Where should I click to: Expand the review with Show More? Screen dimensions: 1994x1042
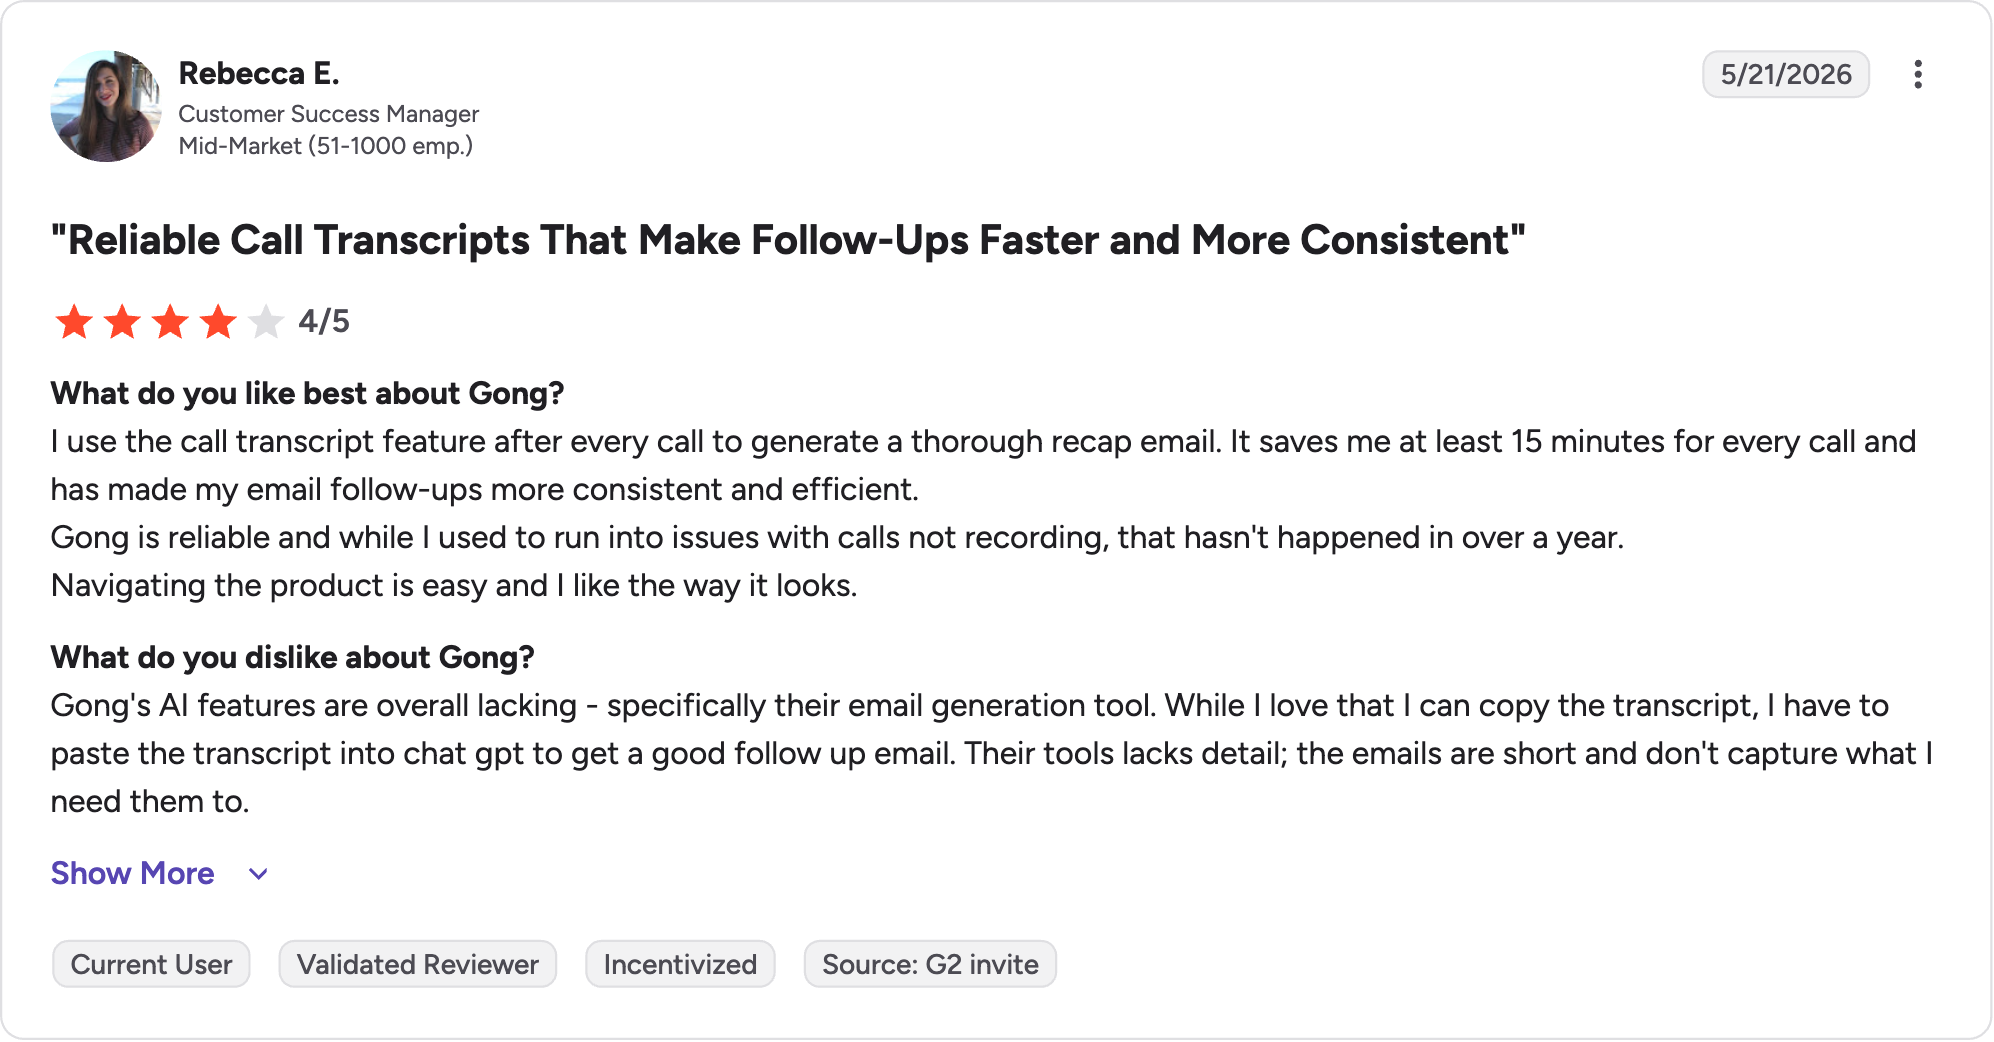(133, 873)
